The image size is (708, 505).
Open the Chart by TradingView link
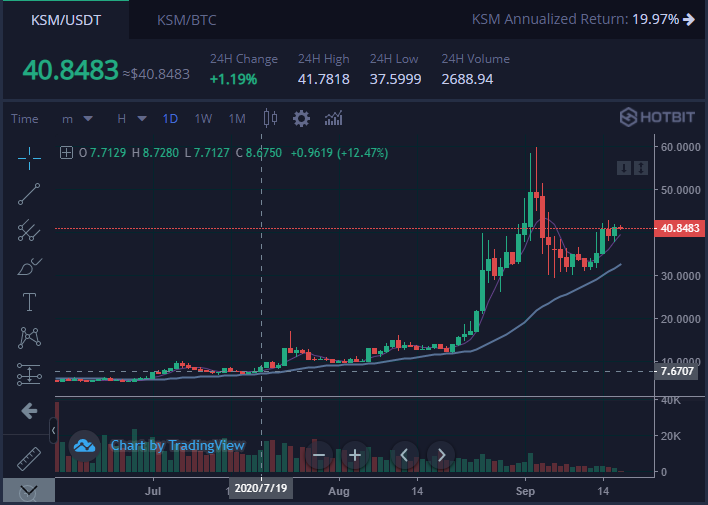click(x=178, y=445)
